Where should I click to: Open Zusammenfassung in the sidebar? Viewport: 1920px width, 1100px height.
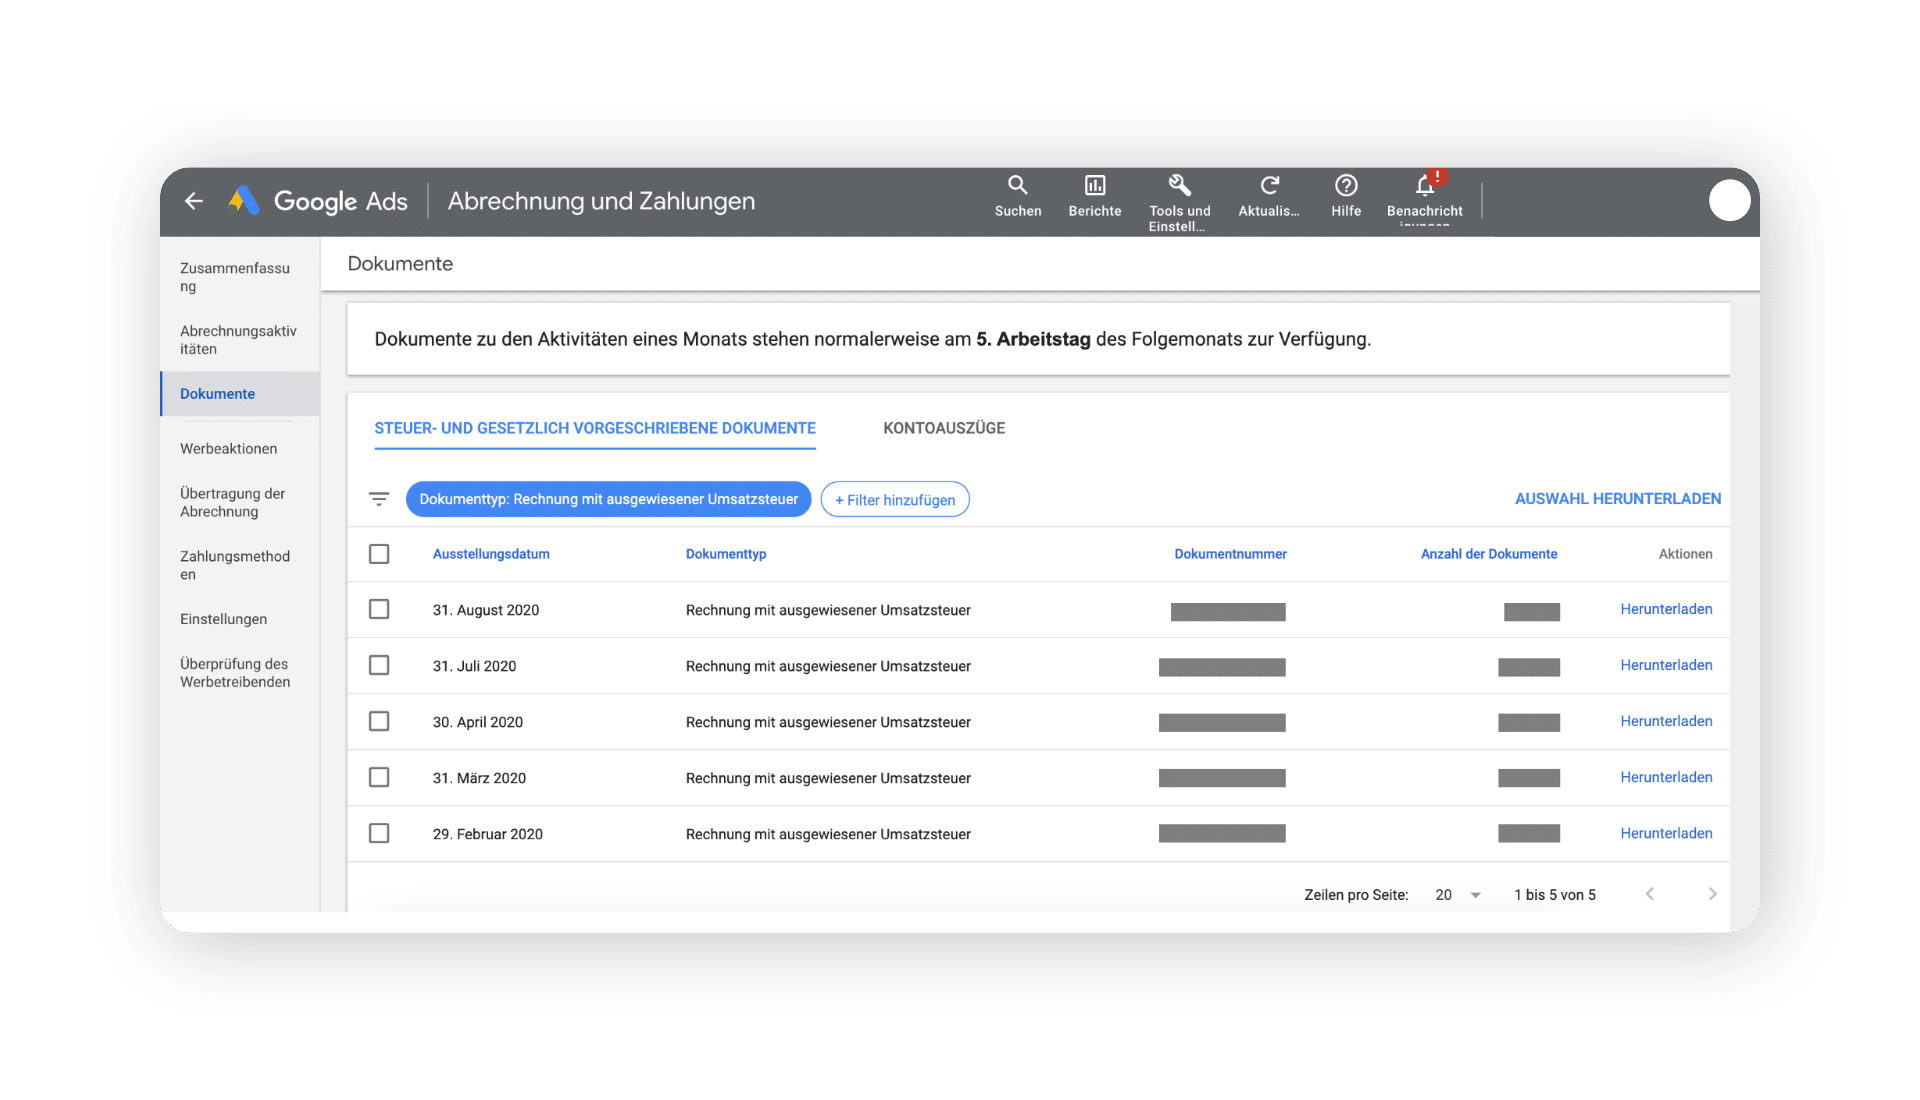[x=236, y=277]
